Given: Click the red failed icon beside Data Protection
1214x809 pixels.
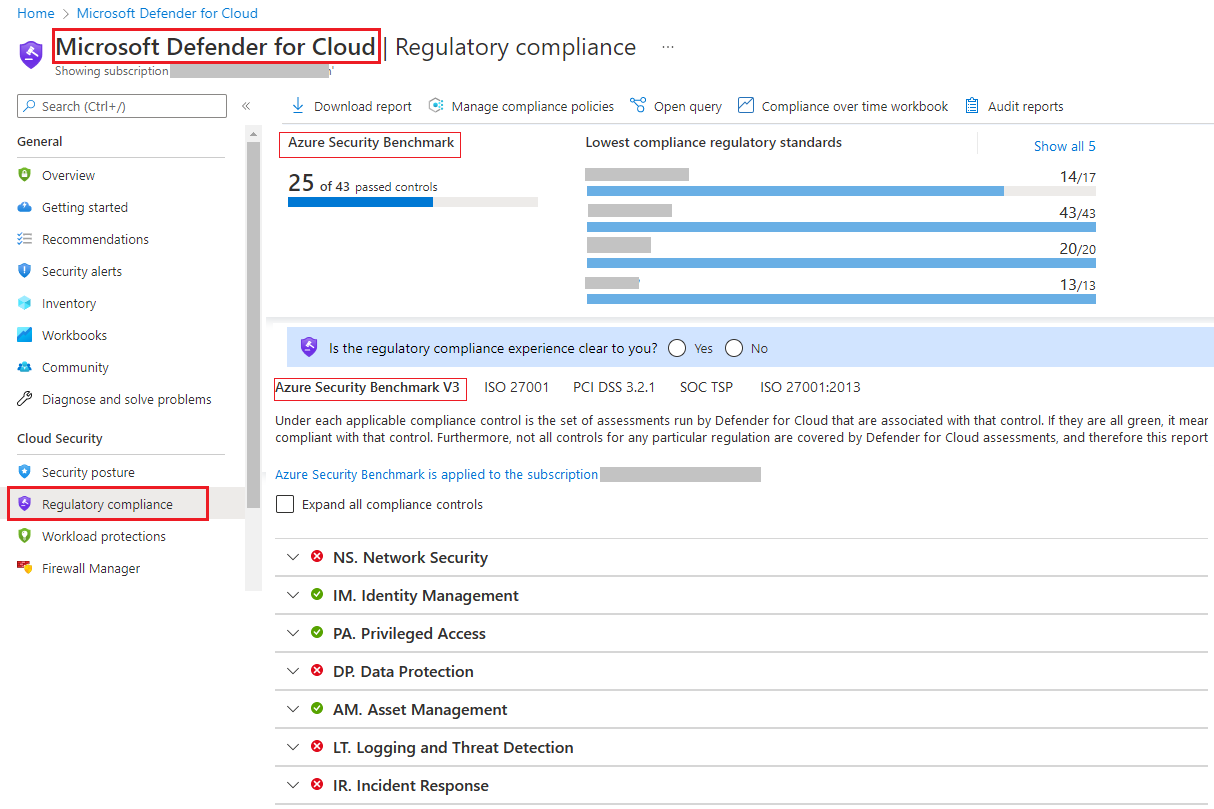Looking at the screenshot, I should [317, 671].
